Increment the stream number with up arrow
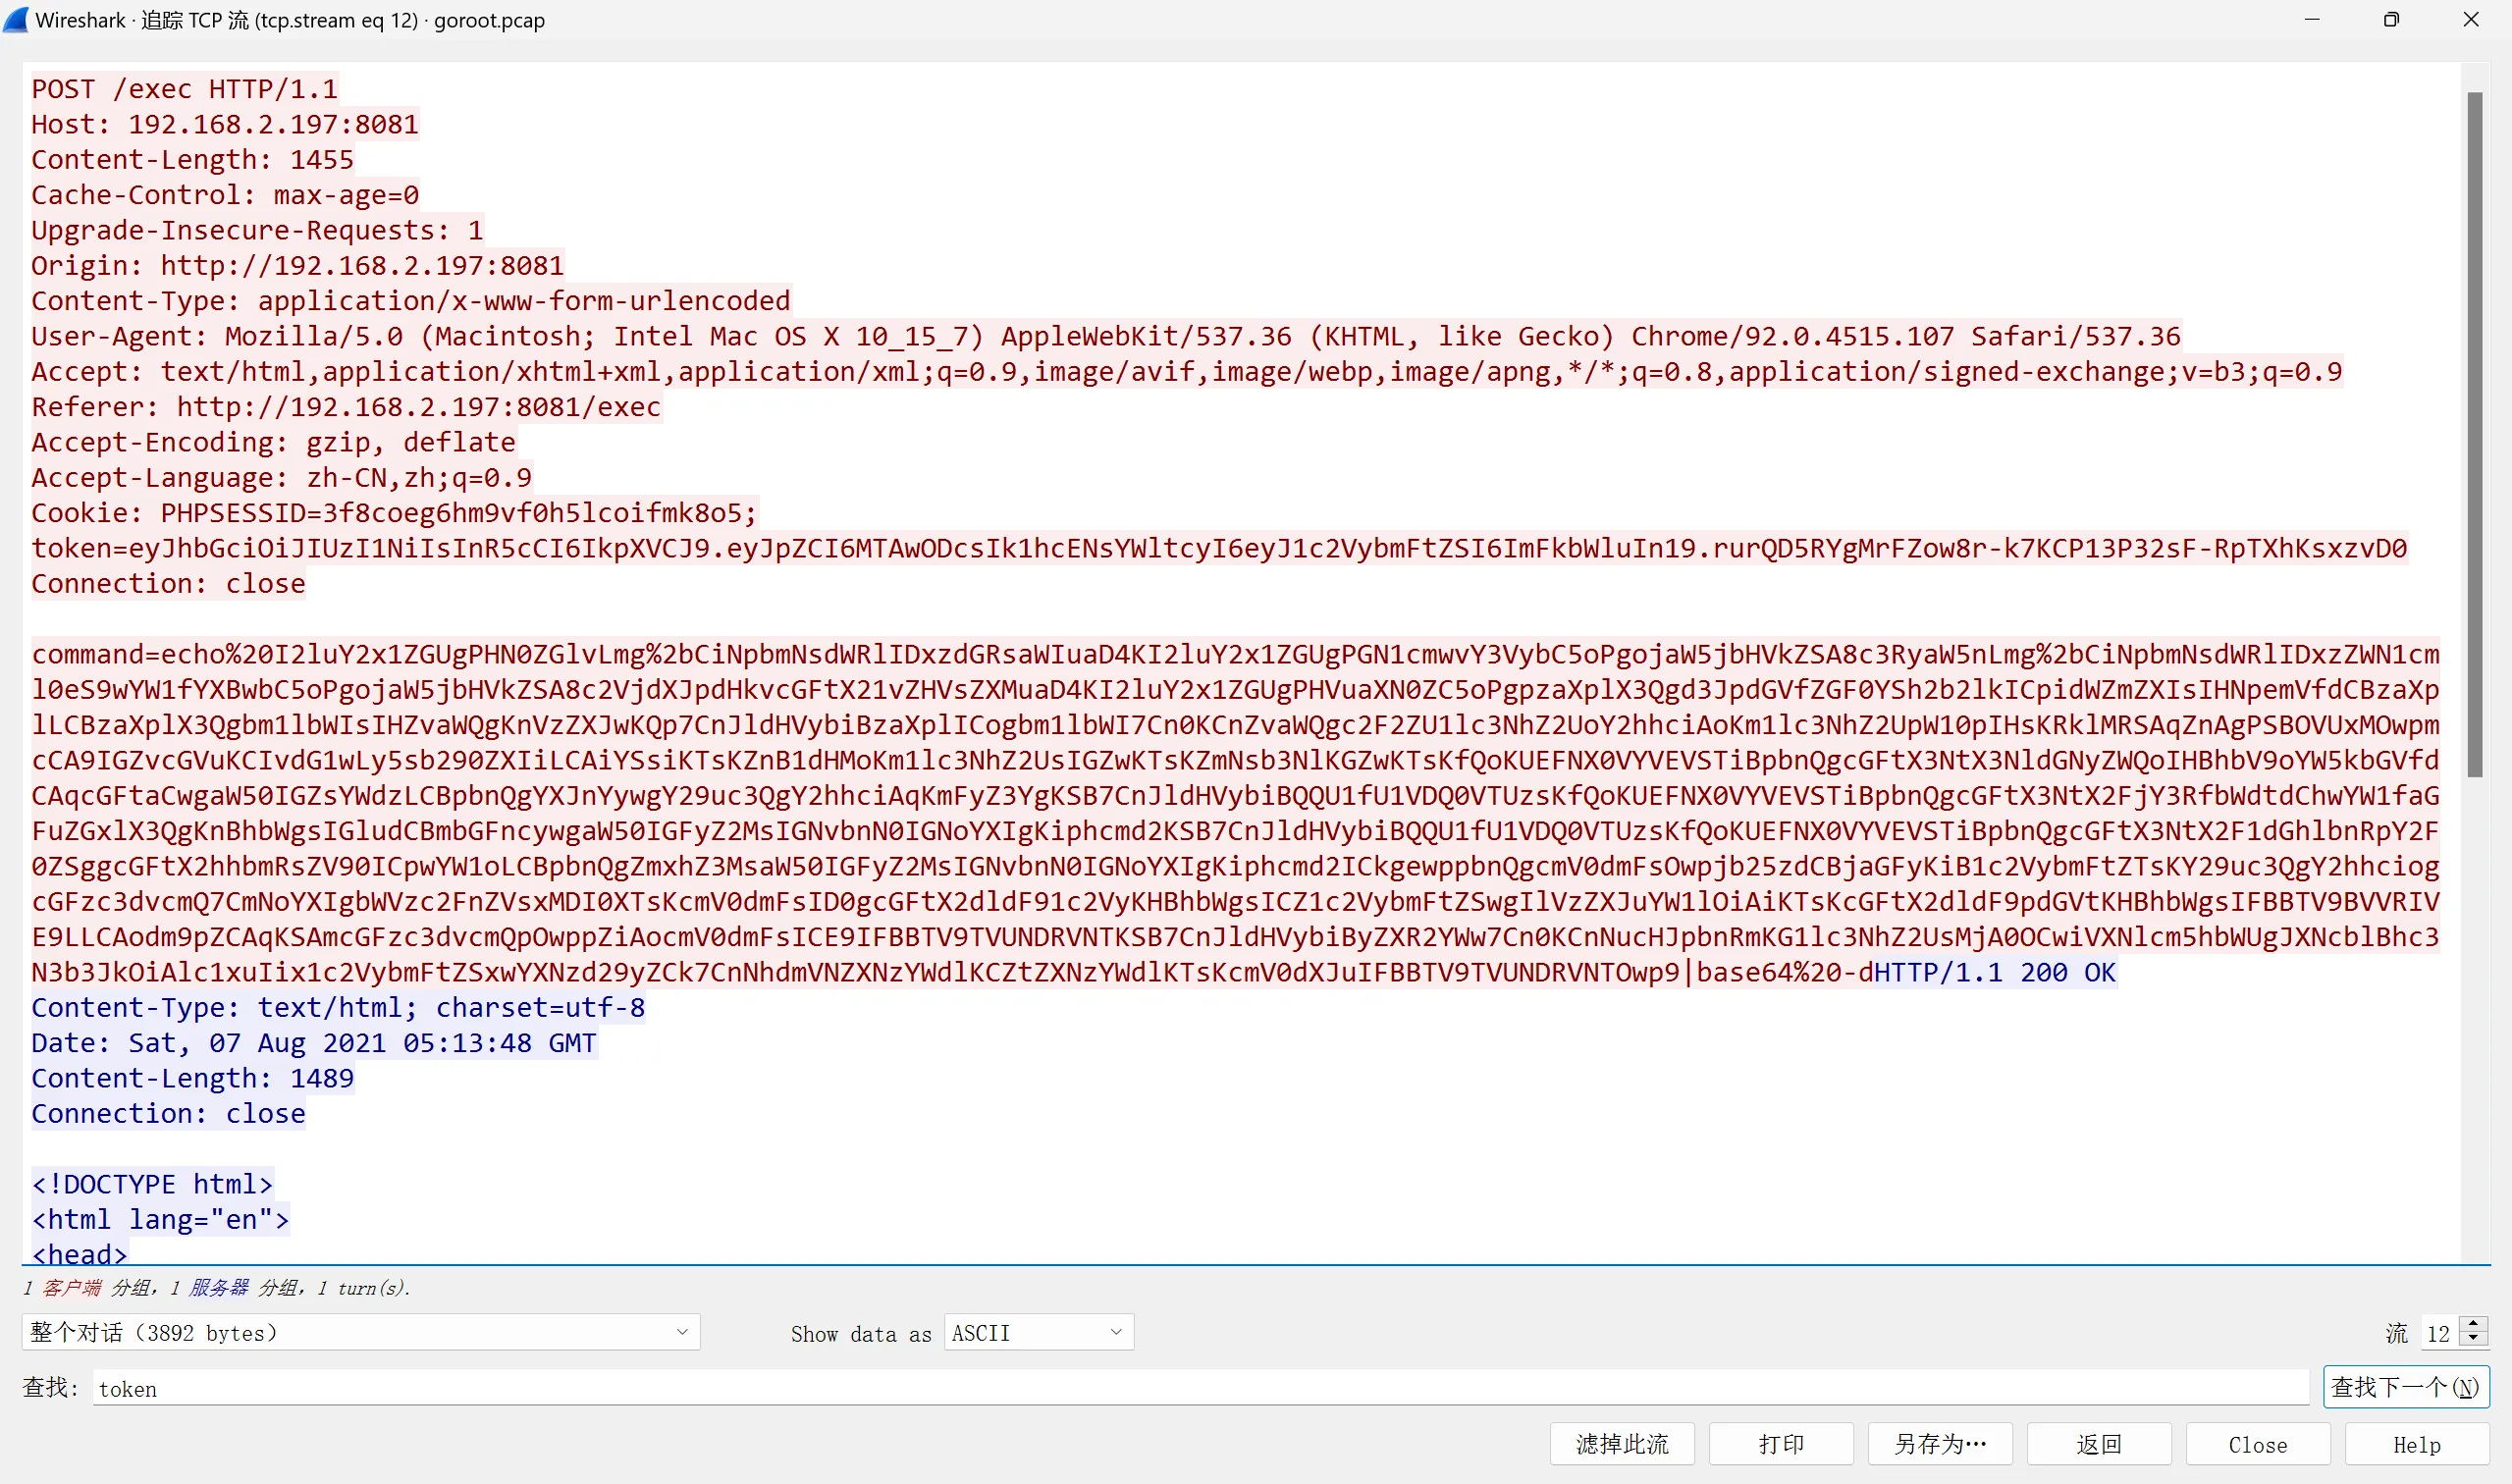Image resolution: width=2512 pixels, height=1484 pixels. 2473,1323
